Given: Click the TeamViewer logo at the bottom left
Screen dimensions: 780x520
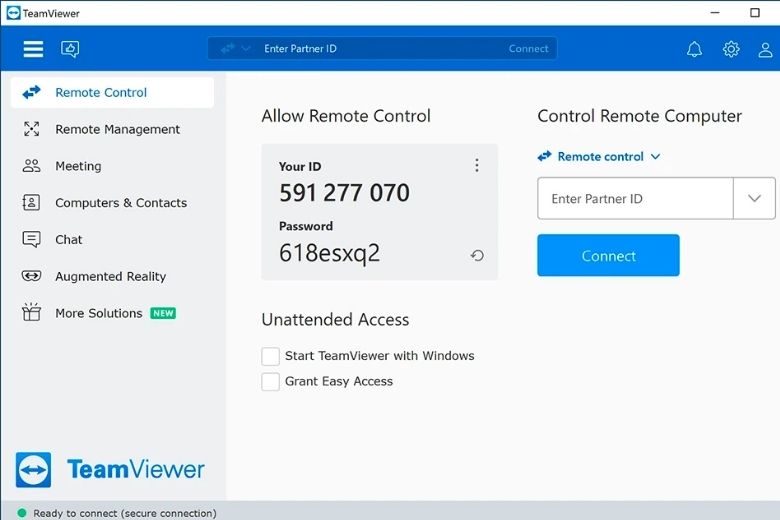Looking at the screenshot, I should click(110, 469).
